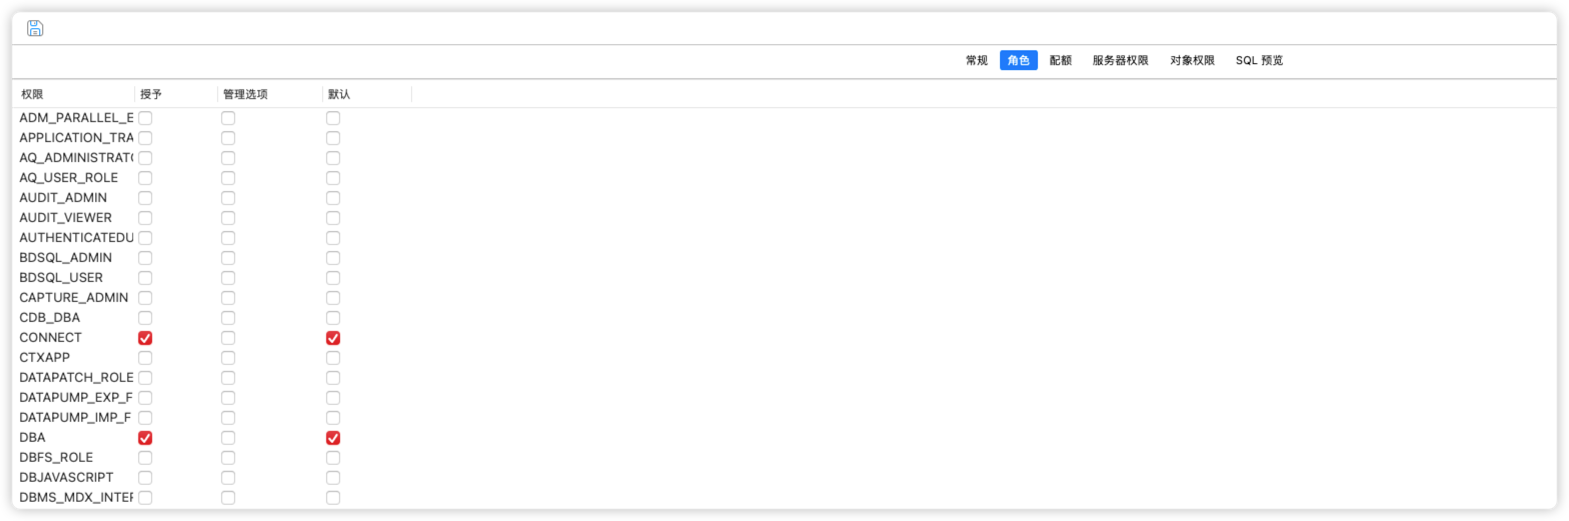Show the SQL 预览 tab
Viewport: 1569px width, 521px height.
(x=1259, y=60)
